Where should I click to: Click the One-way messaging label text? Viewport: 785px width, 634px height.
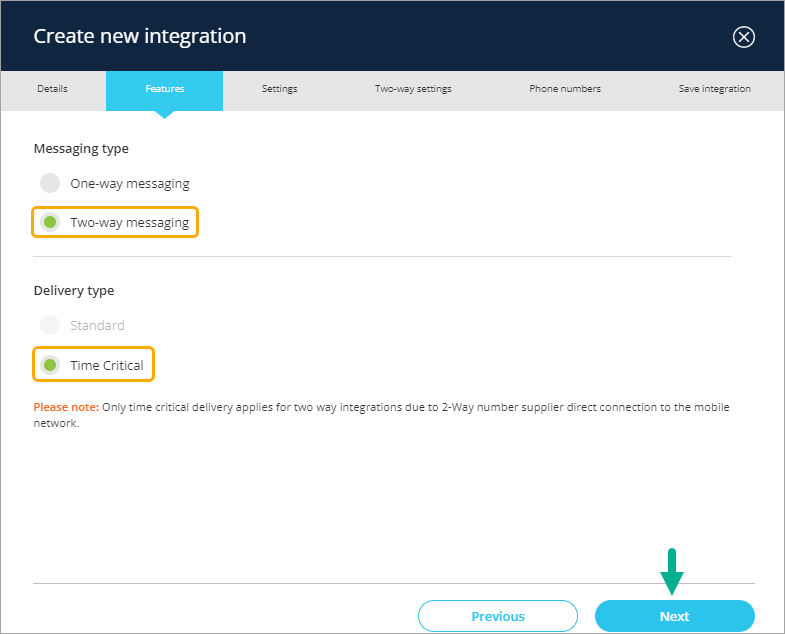coord(130,184)
